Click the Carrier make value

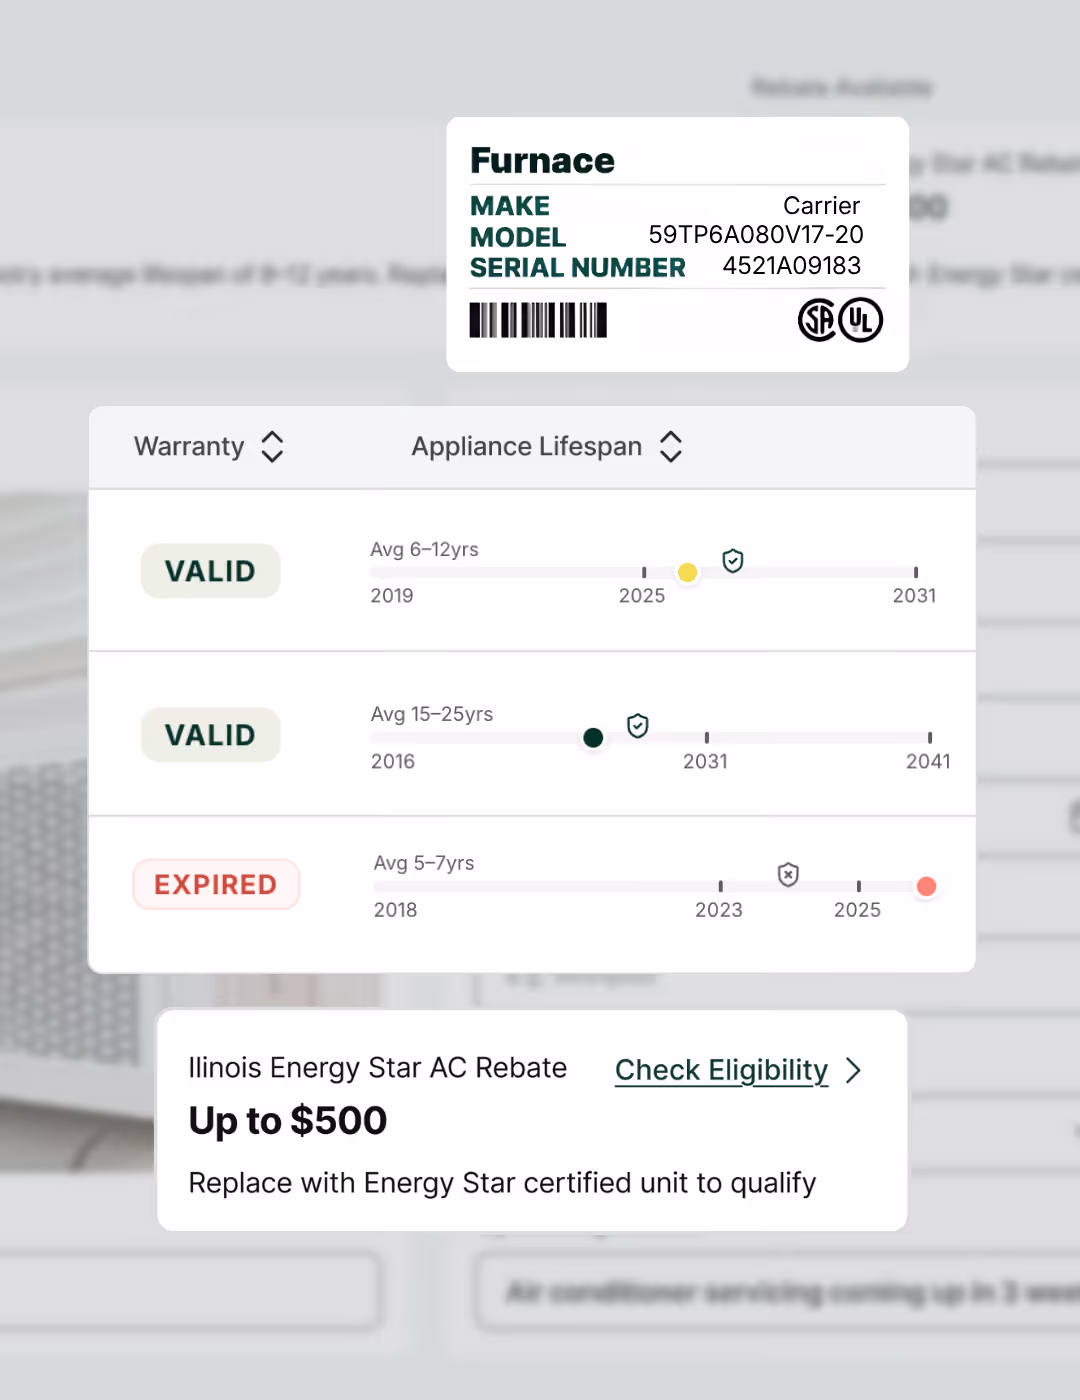tap(821, 206)
